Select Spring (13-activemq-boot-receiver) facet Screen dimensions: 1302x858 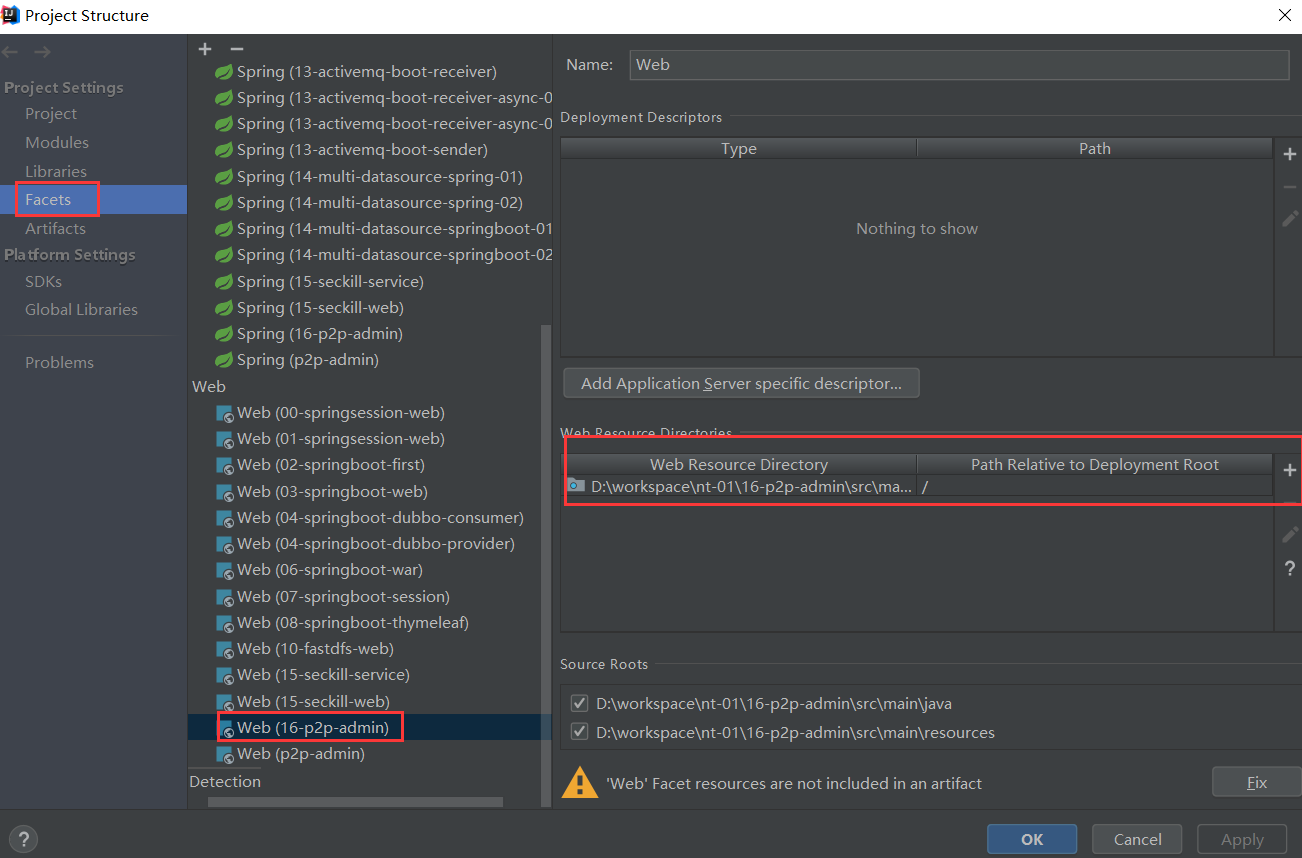tap(366, 72)
